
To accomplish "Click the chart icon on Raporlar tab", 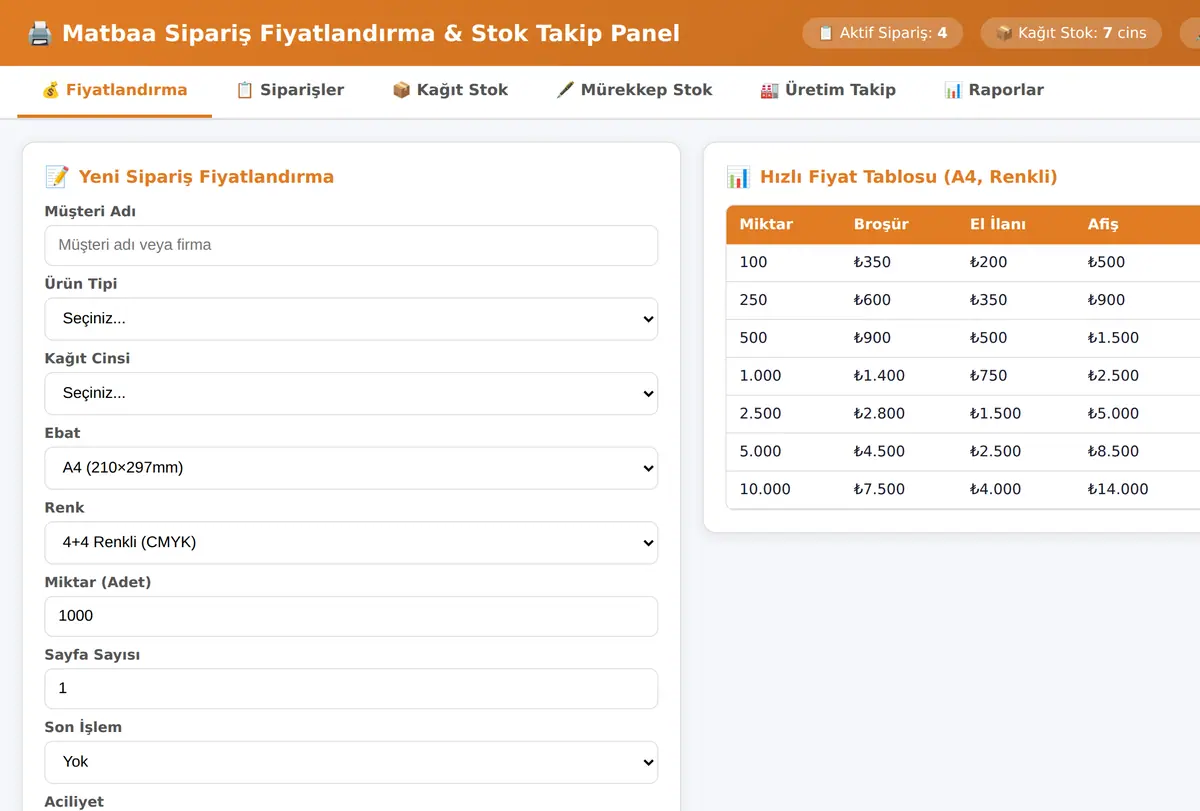I will click(954, 90).
